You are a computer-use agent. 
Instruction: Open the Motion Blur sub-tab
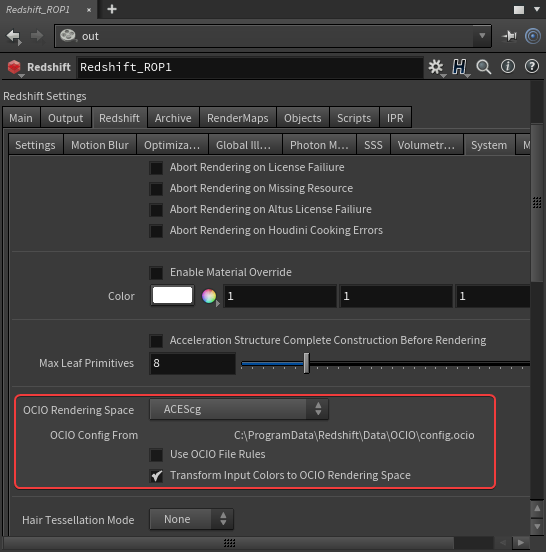point(100,145)
